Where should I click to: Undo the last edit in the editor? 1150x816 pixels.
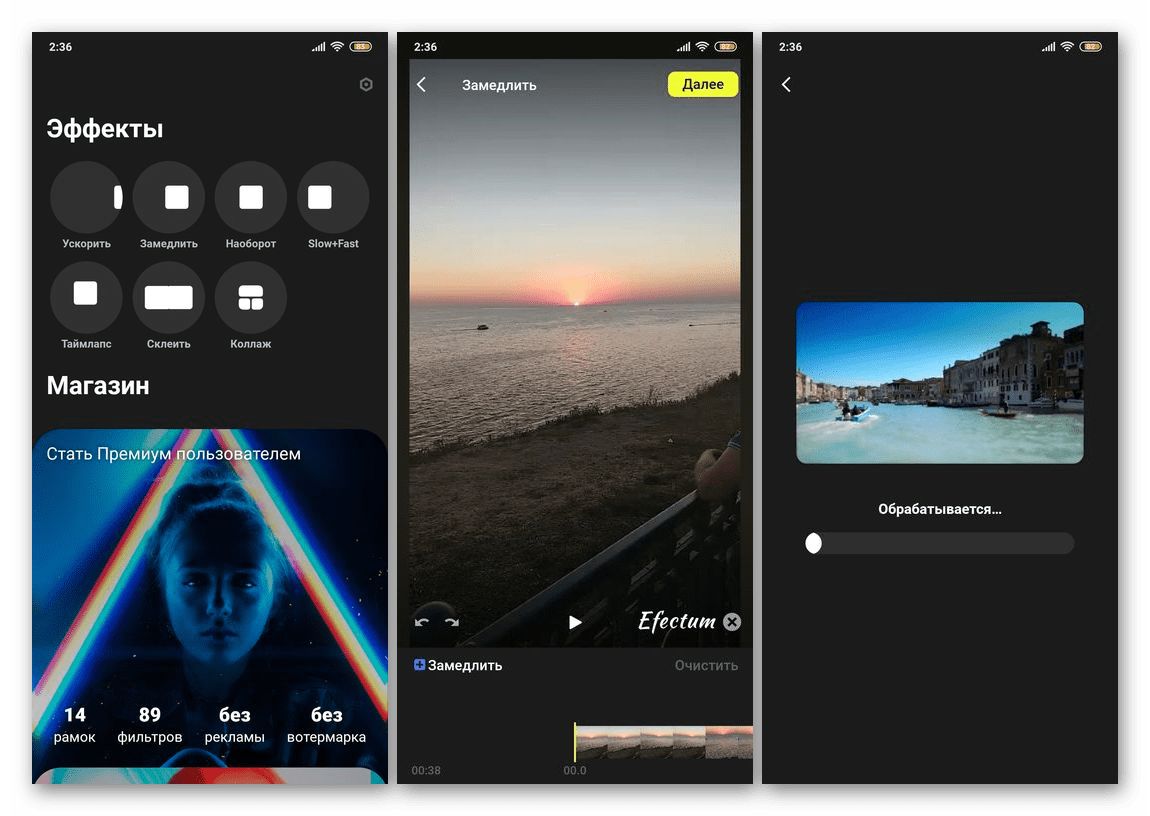point(422,622)
